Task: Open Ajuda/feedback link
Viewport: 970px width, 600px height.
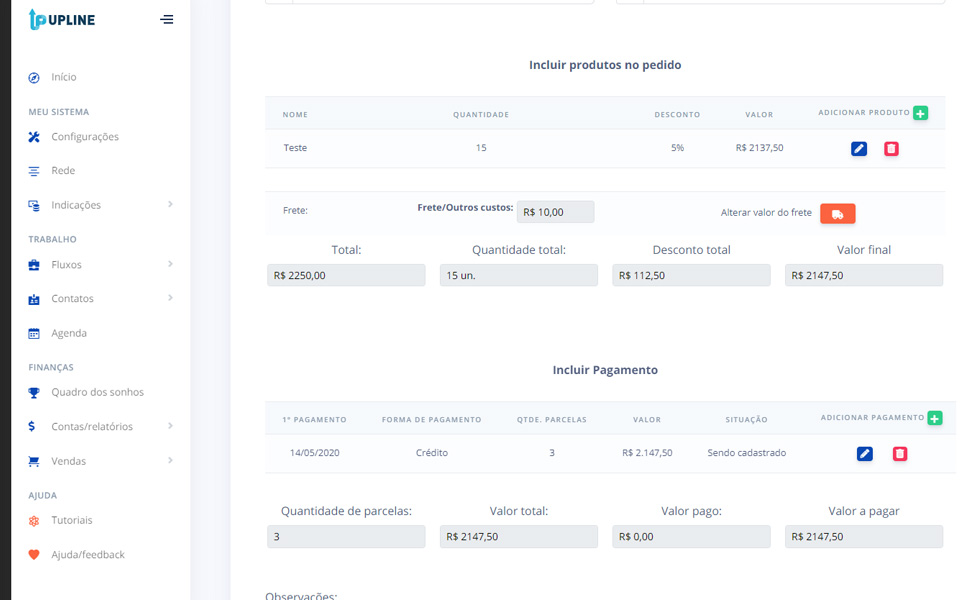Action: [87, 555]
